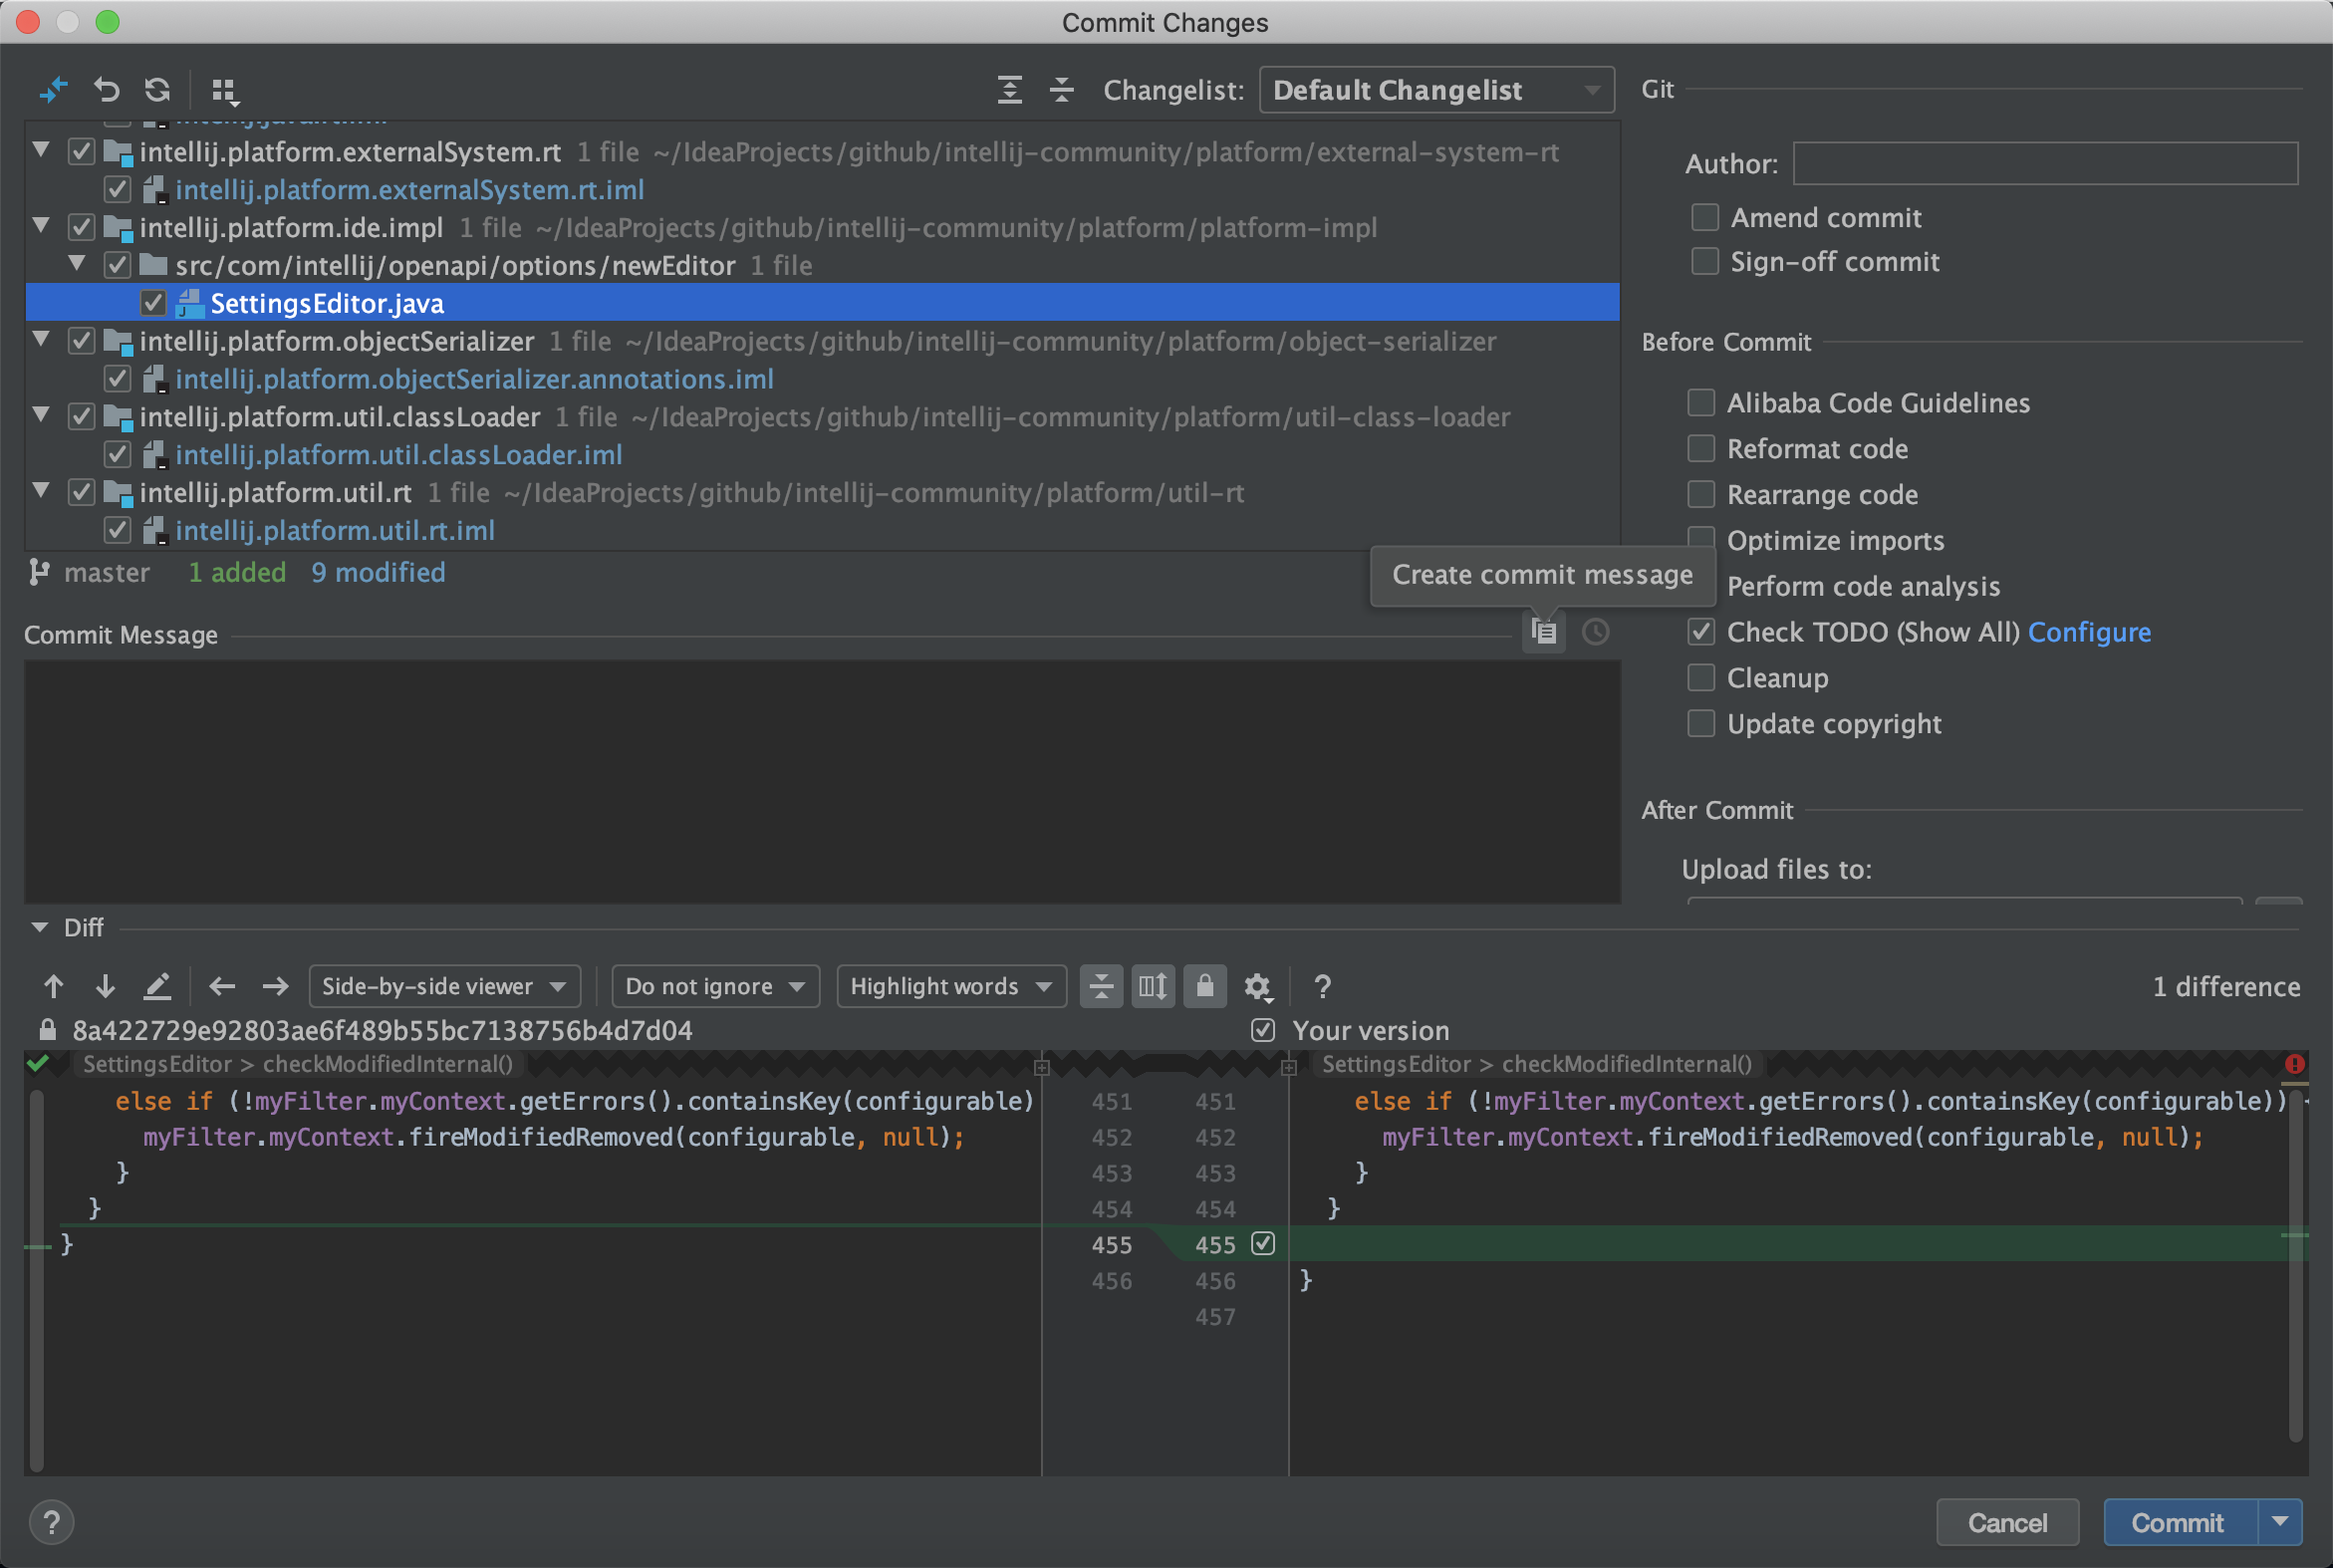Click the Group By toolbar icon
Screen dimensions: 2333x1568
(x=225, y=91)
